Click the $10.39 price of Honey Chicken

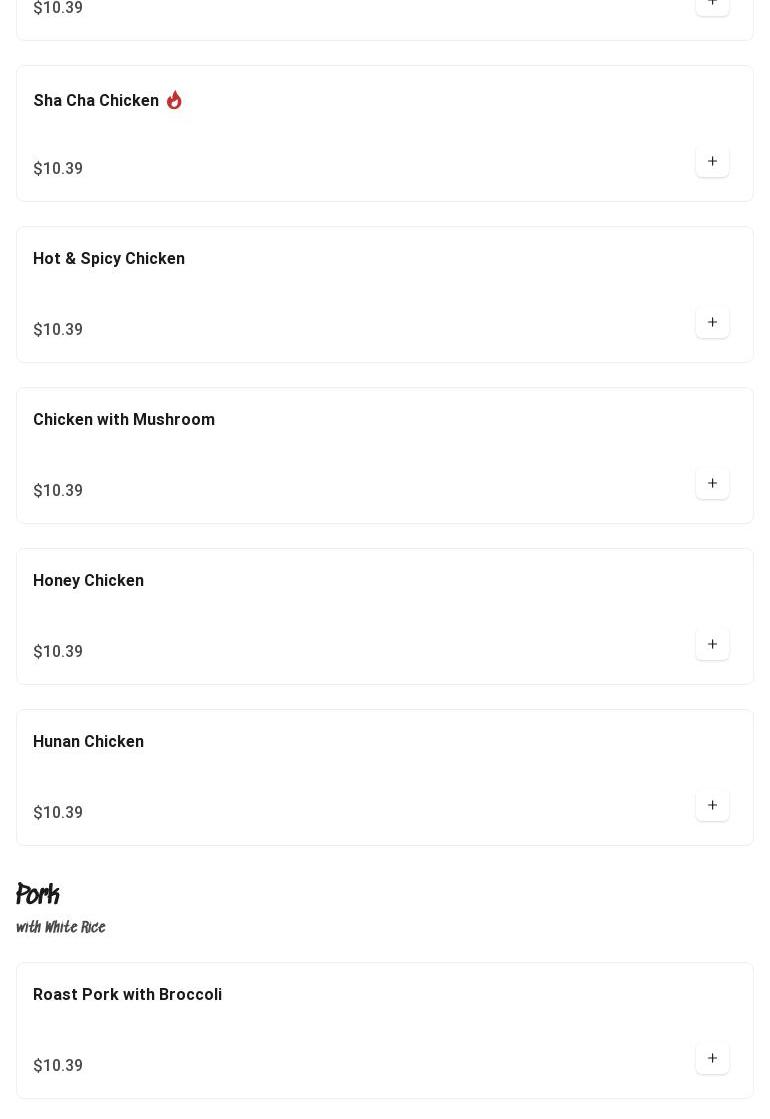pos(58,652)
